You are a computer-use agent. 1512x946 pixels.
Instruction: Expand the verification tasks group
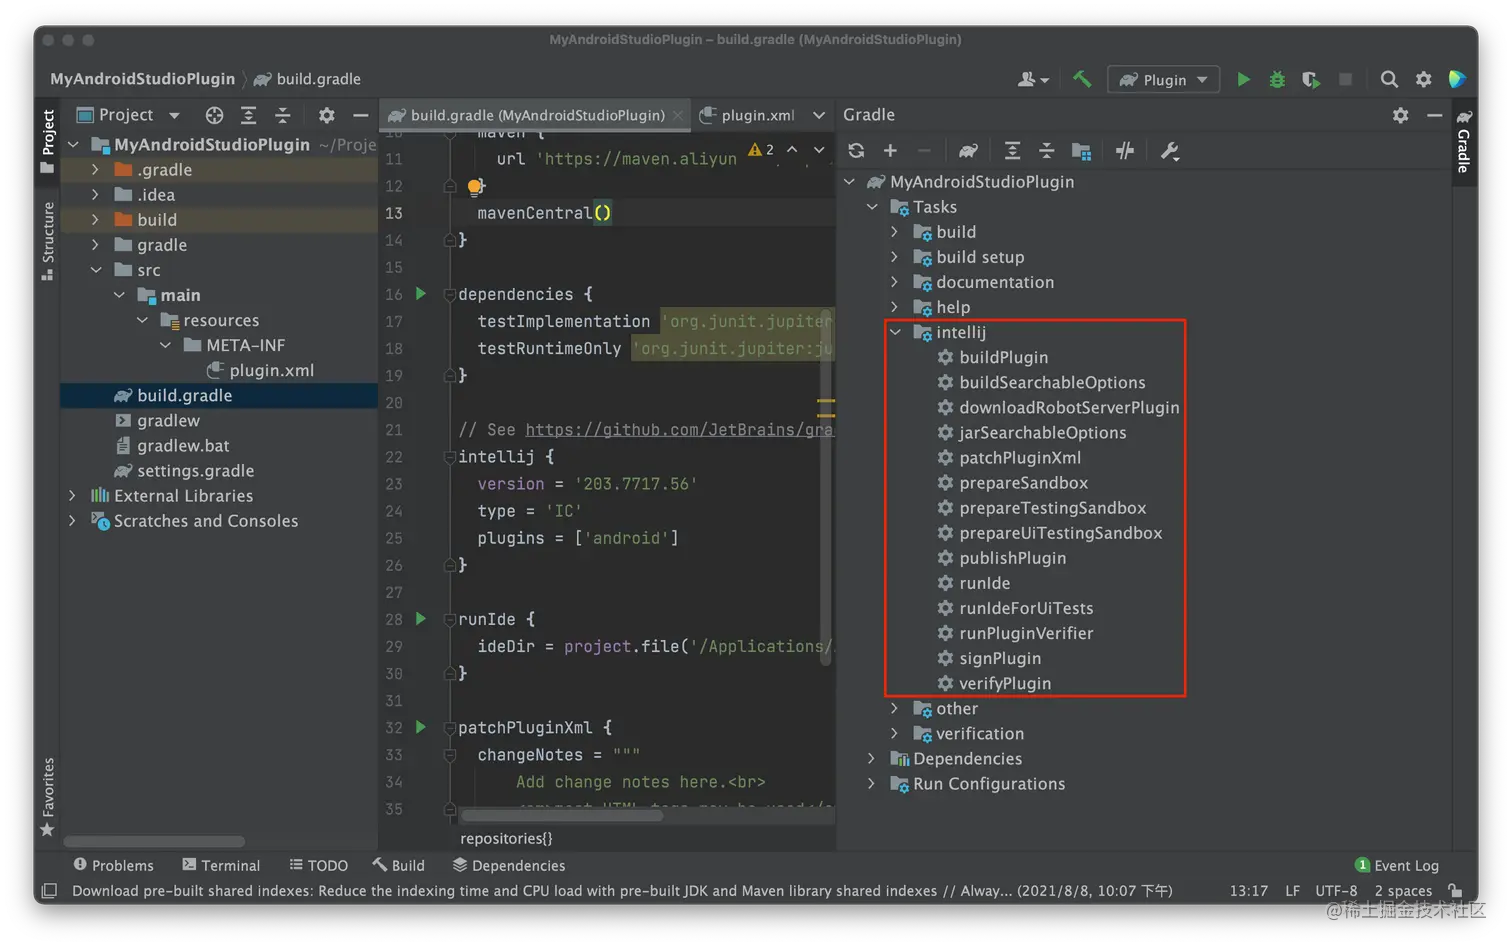(895, 733)
